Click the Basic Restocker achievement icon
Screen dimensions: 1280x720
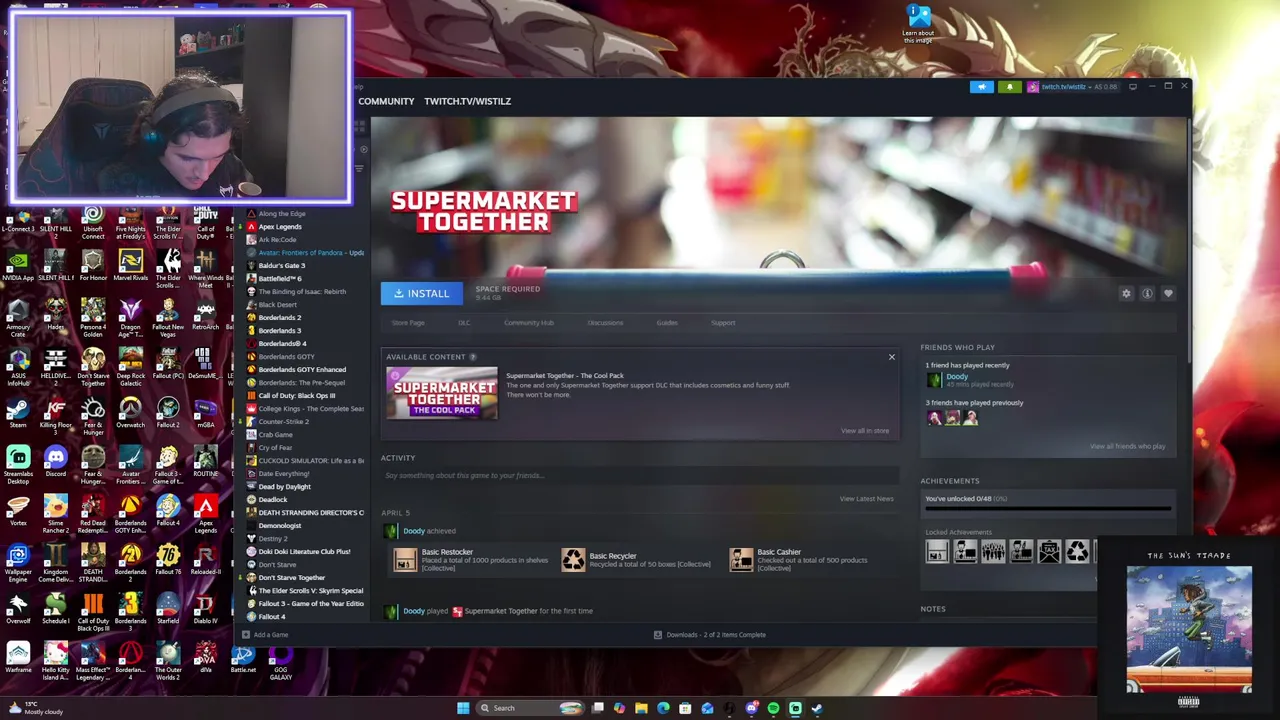pyautogui.click(x=405, y=560)
